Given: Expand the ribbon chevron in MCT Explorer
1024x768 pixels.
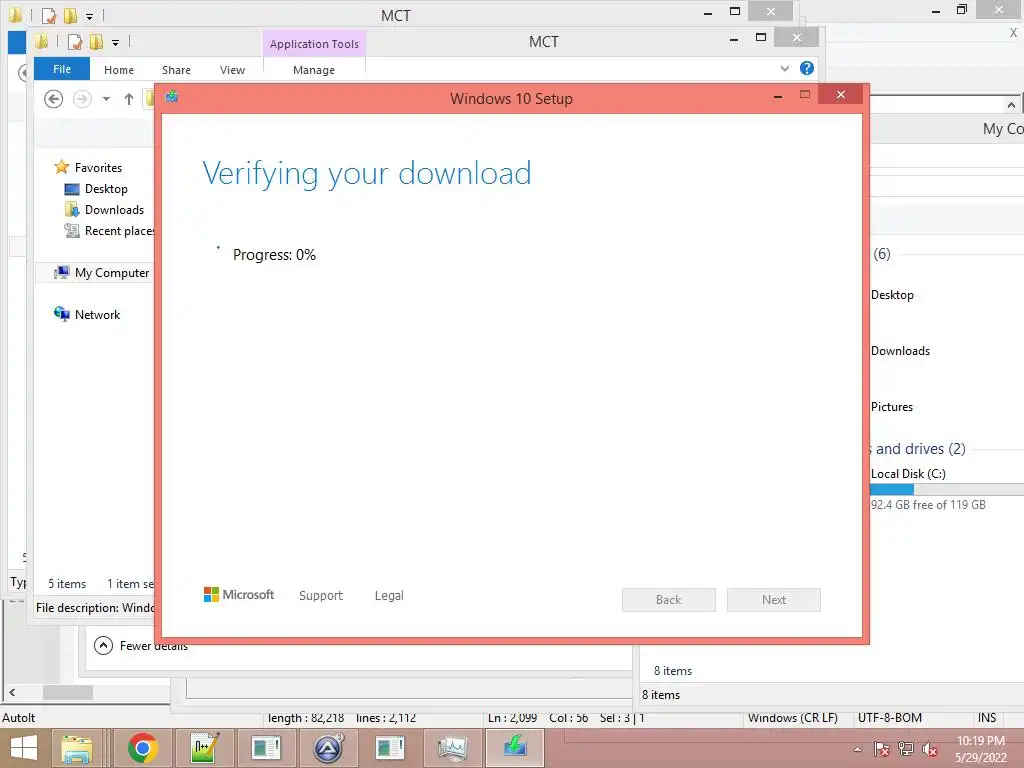Looking at the screenshot, I should (x=785, y=68).
